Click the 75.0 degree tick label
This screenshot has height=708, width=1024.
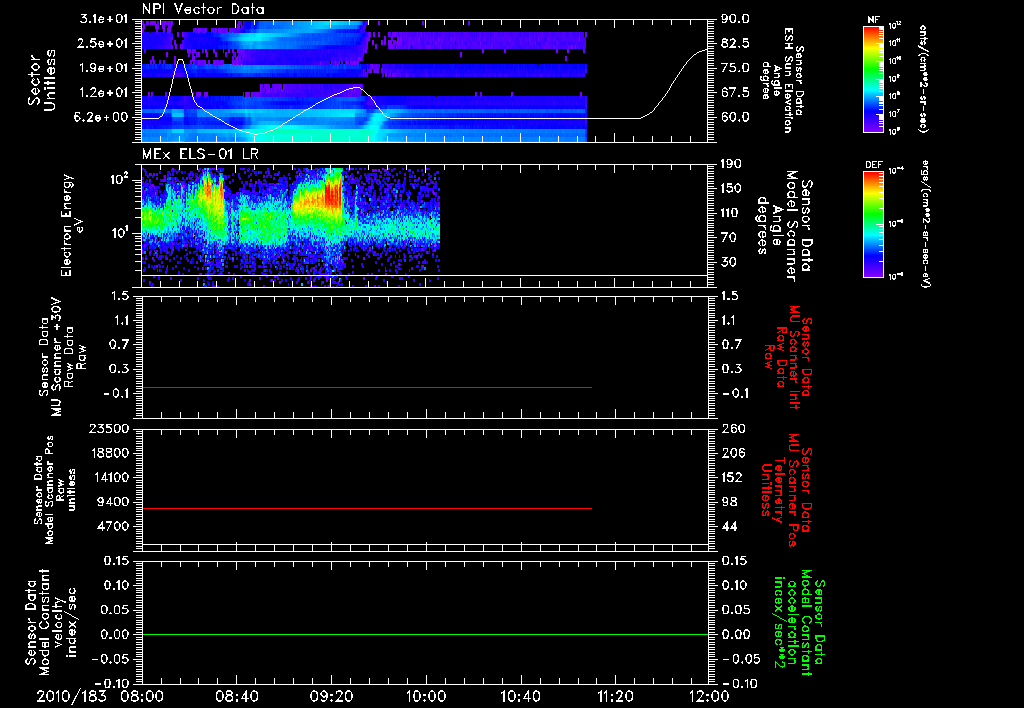(735, 68)
